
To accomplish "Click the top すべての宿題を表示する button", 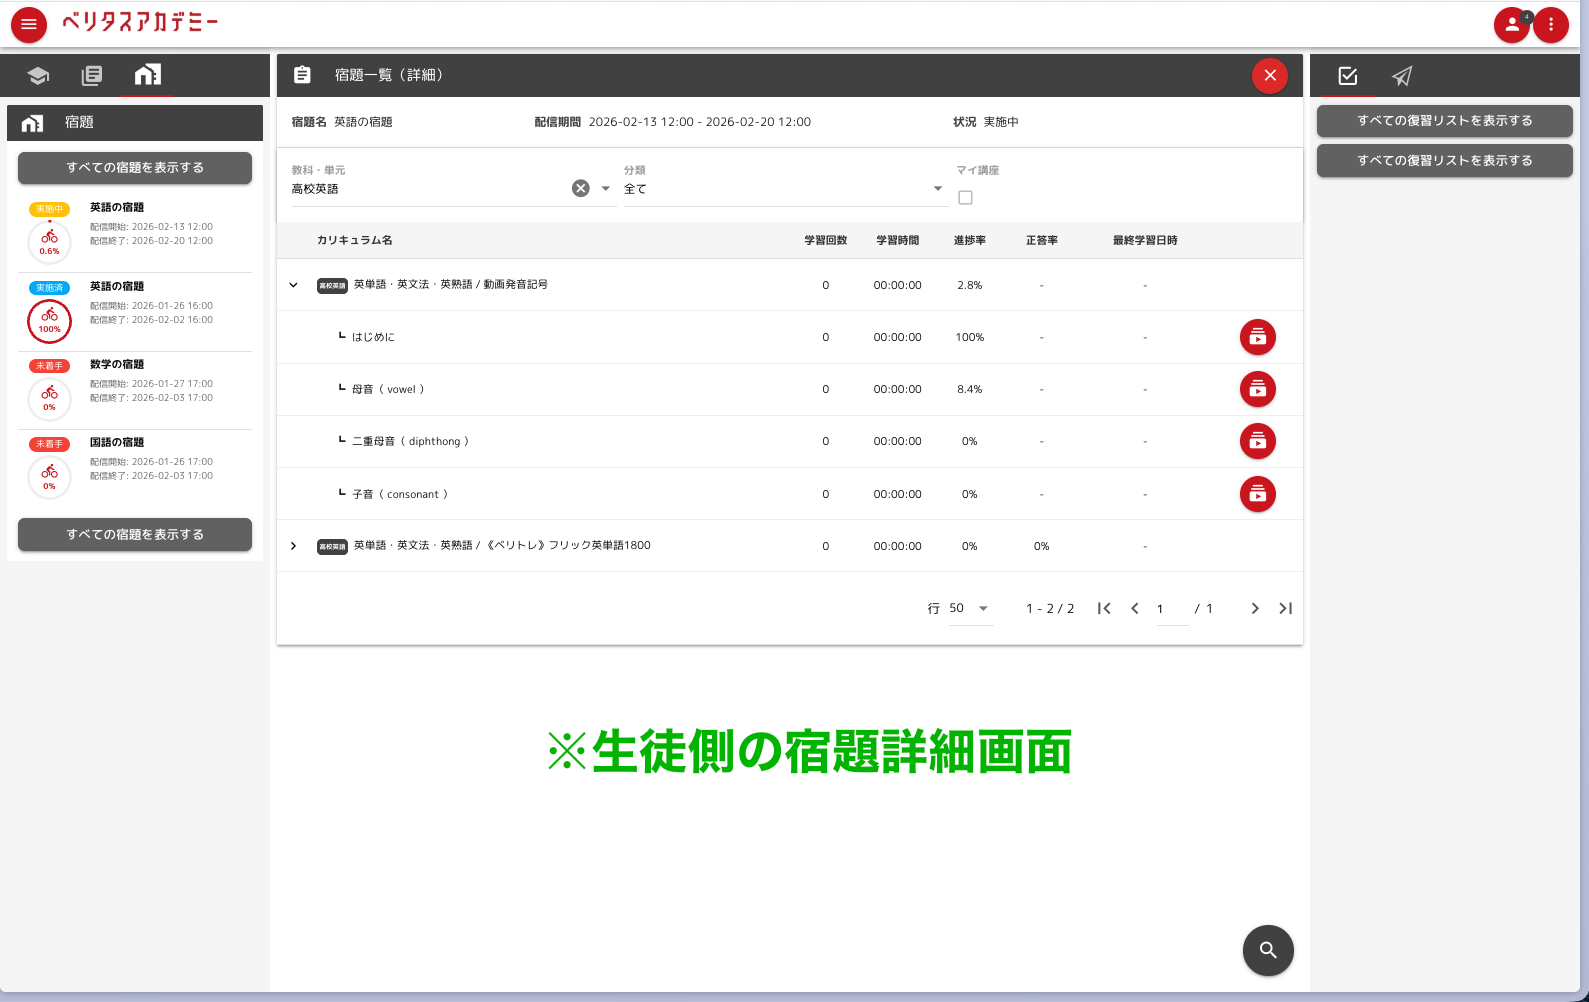I will pyautogui.click(x=135, y=168).
